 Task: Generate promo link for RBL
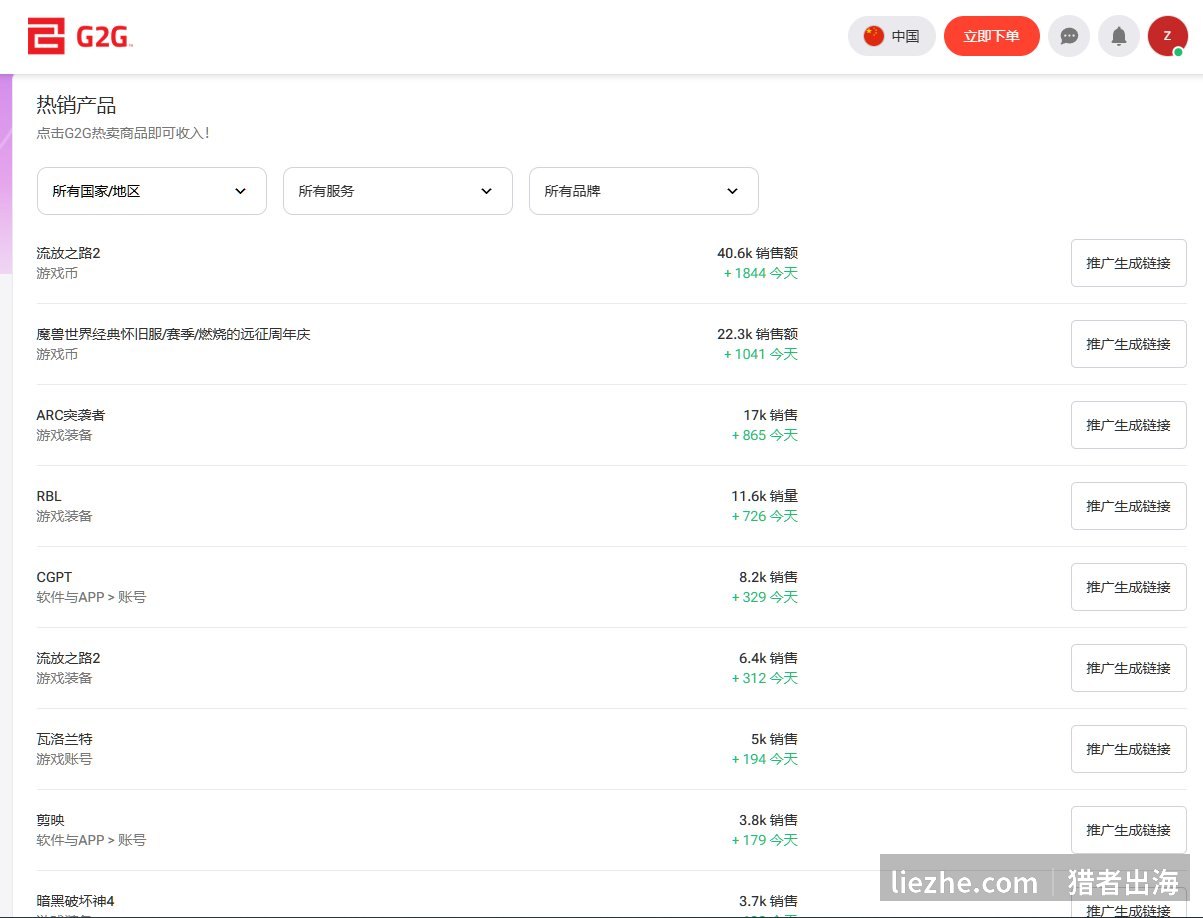[x=1129, y=506]
